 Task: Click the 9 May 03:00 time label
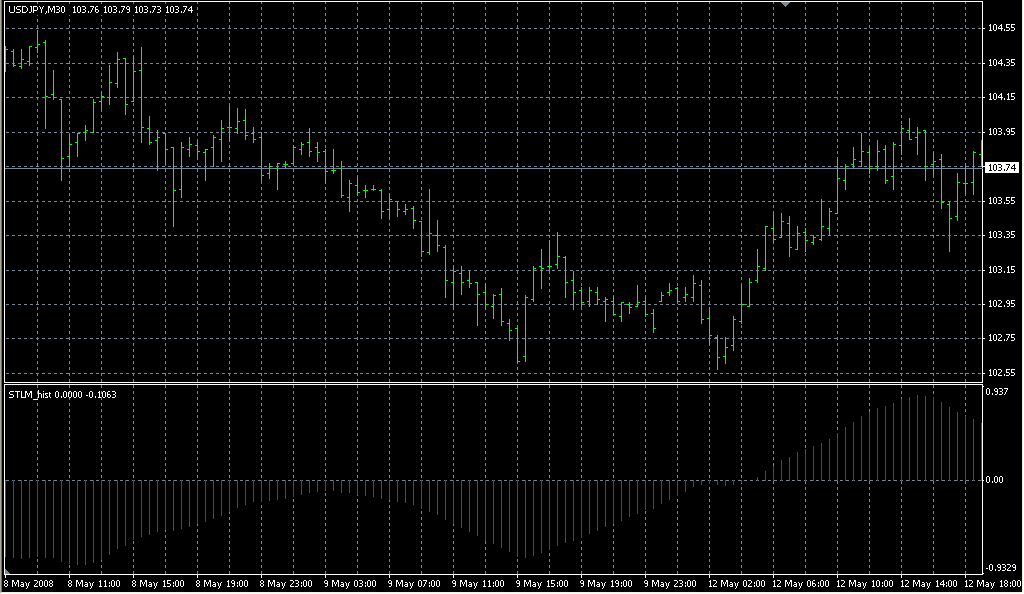coord(350,584)
